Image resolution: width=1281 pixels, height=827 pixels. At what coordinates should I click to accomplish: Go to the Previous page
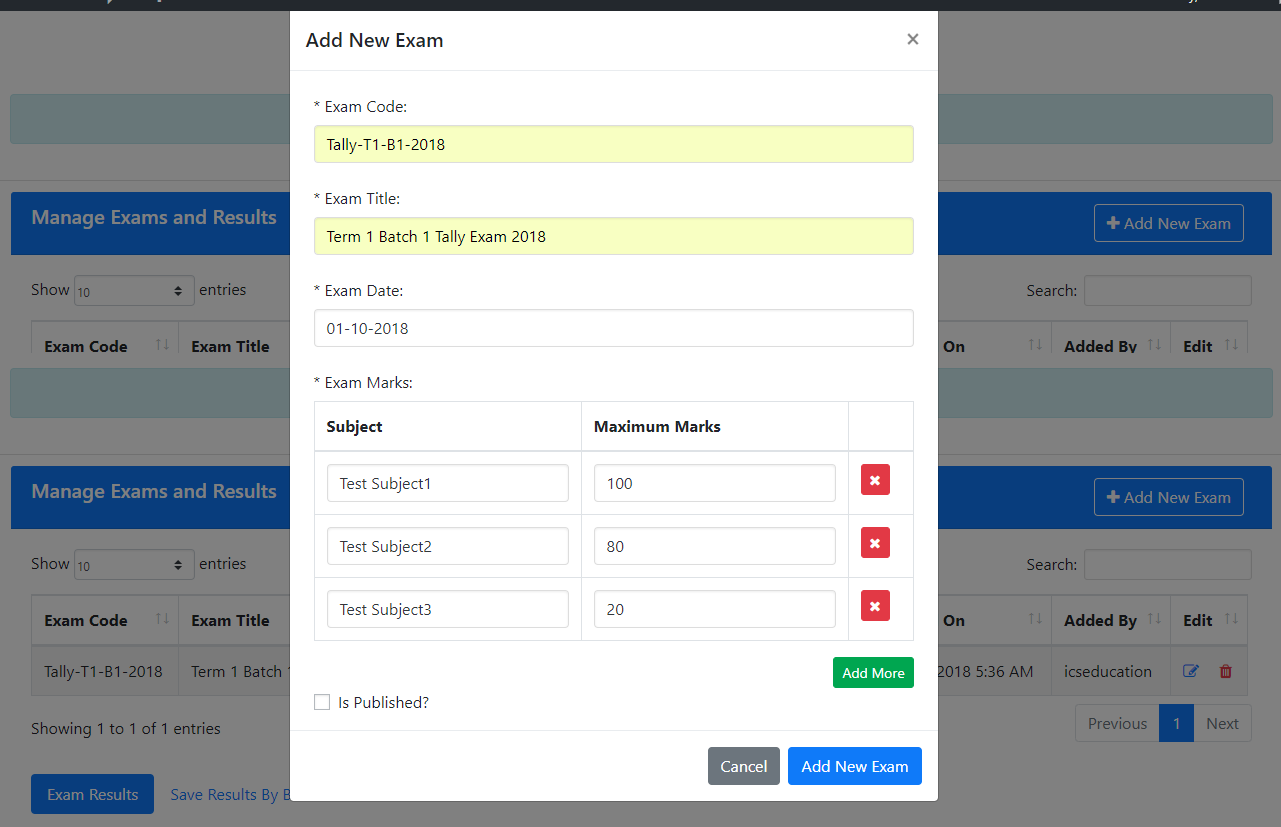tap(1117, 723)
